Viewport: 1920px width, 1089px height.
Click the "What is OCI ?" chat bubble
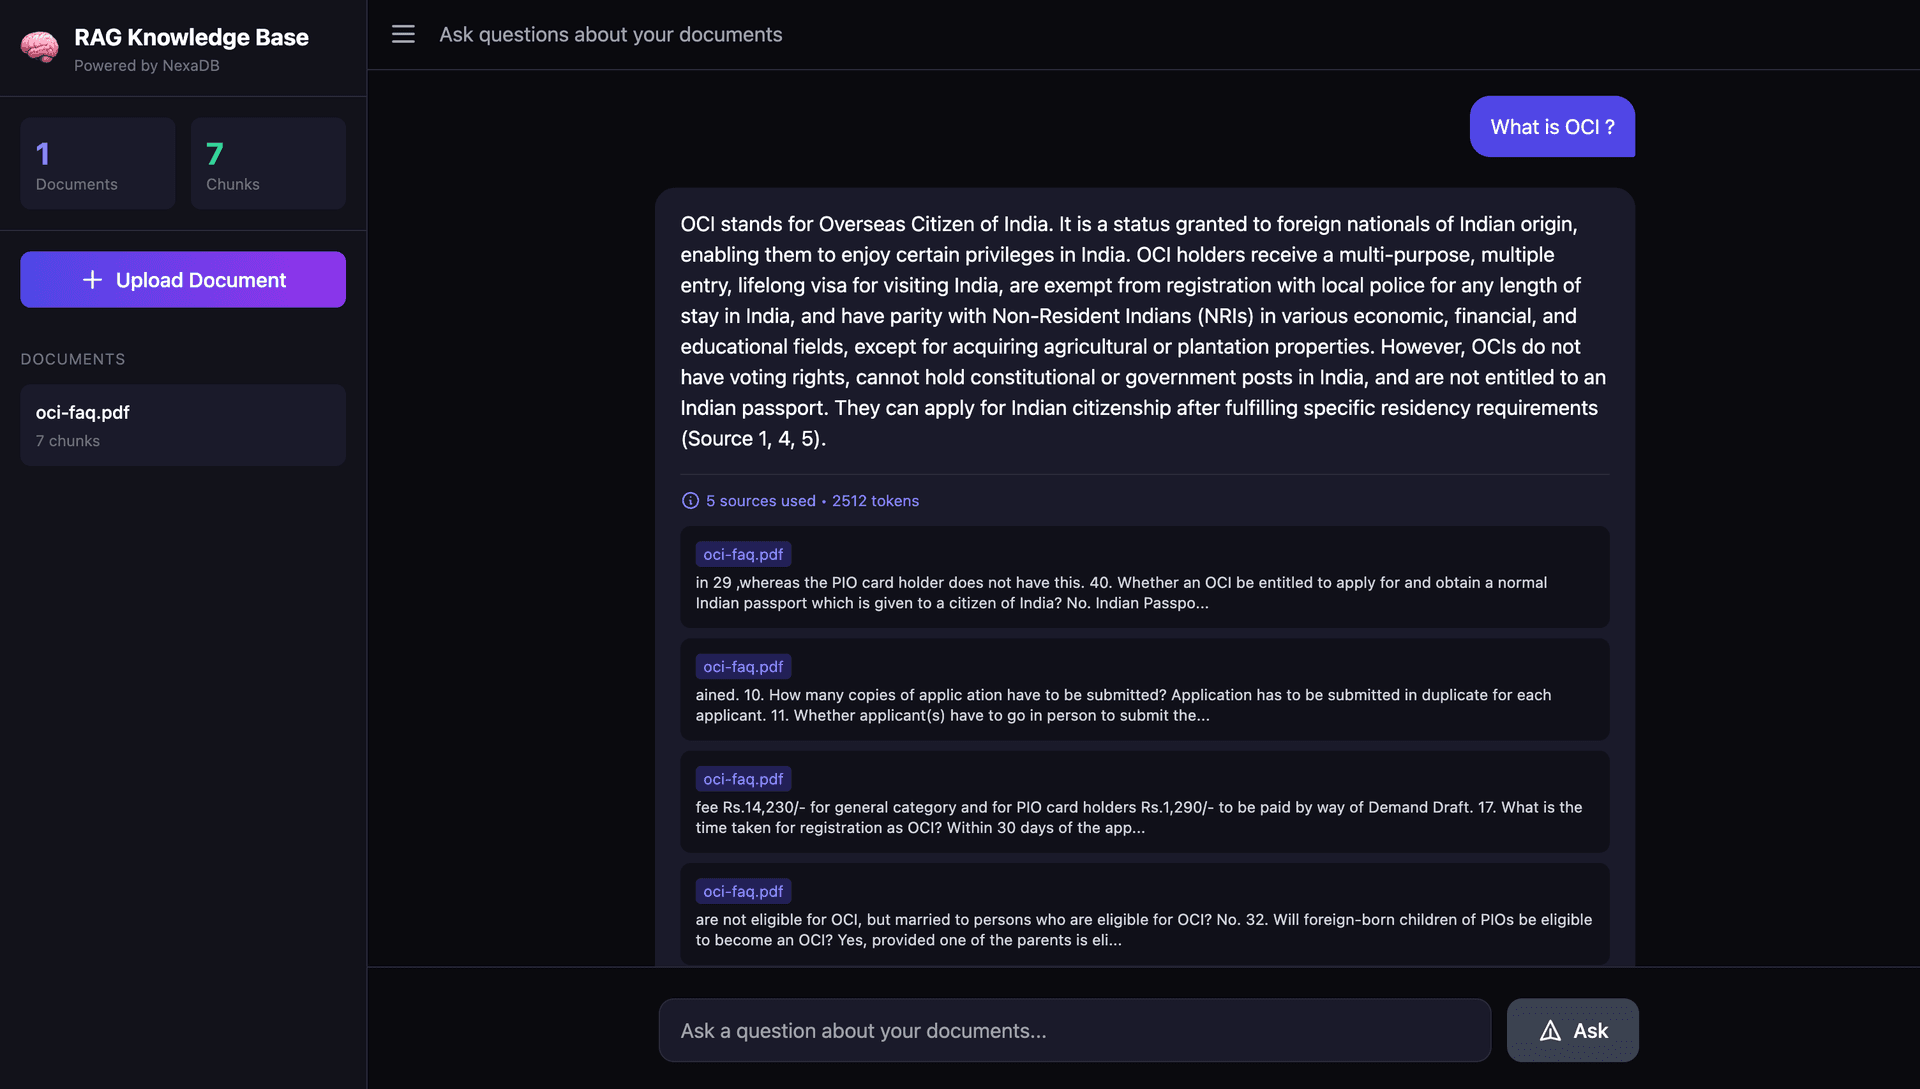[1551, 126]
